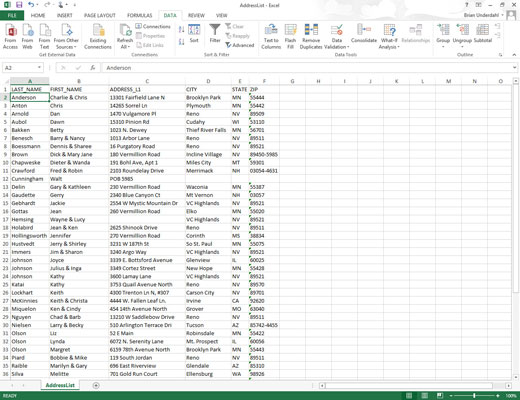Screen dimensions: 520x400
Task: Open What-If Analysis dropdown
Action: tap(389, 36)
